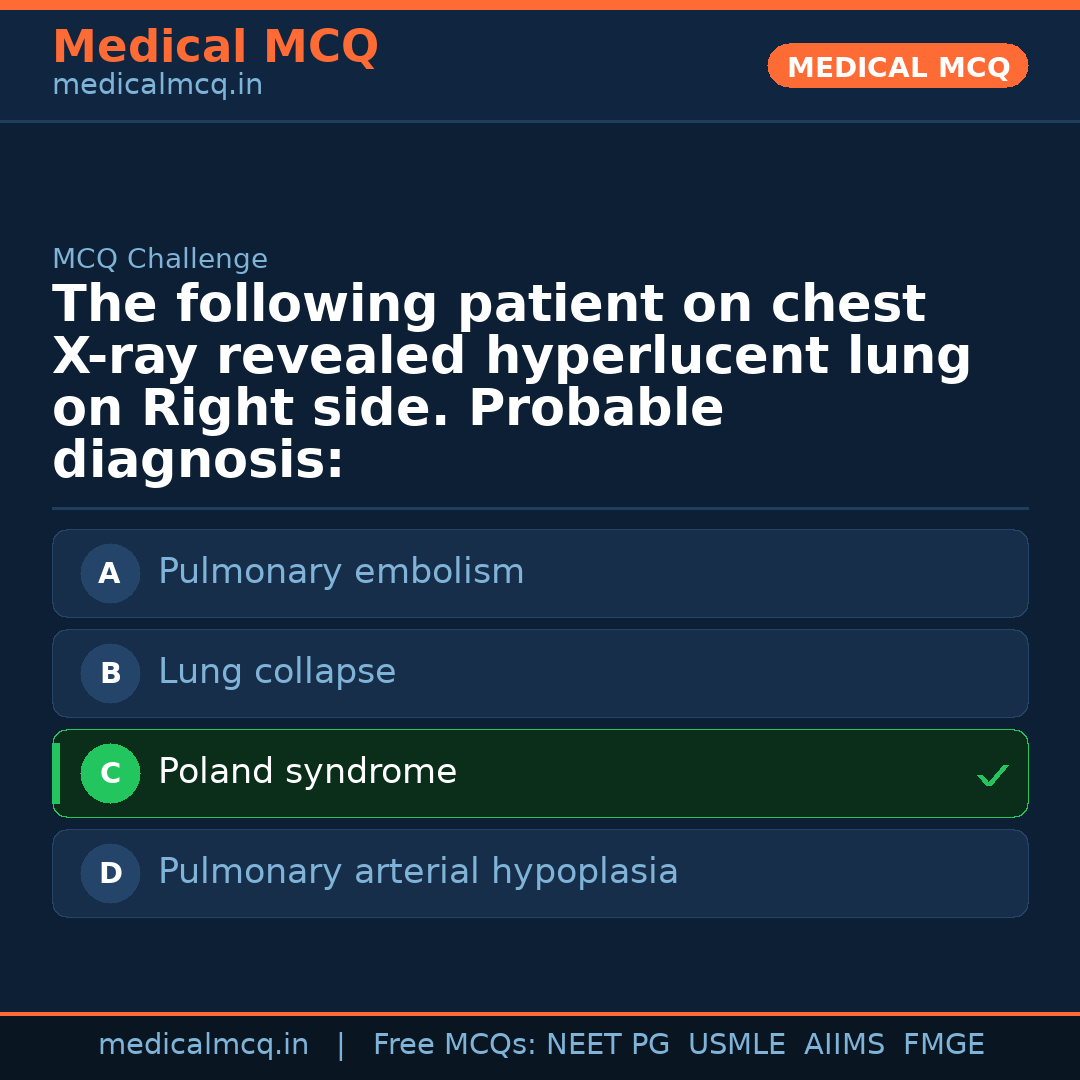Select the letter A option circle

coord(110,574)
